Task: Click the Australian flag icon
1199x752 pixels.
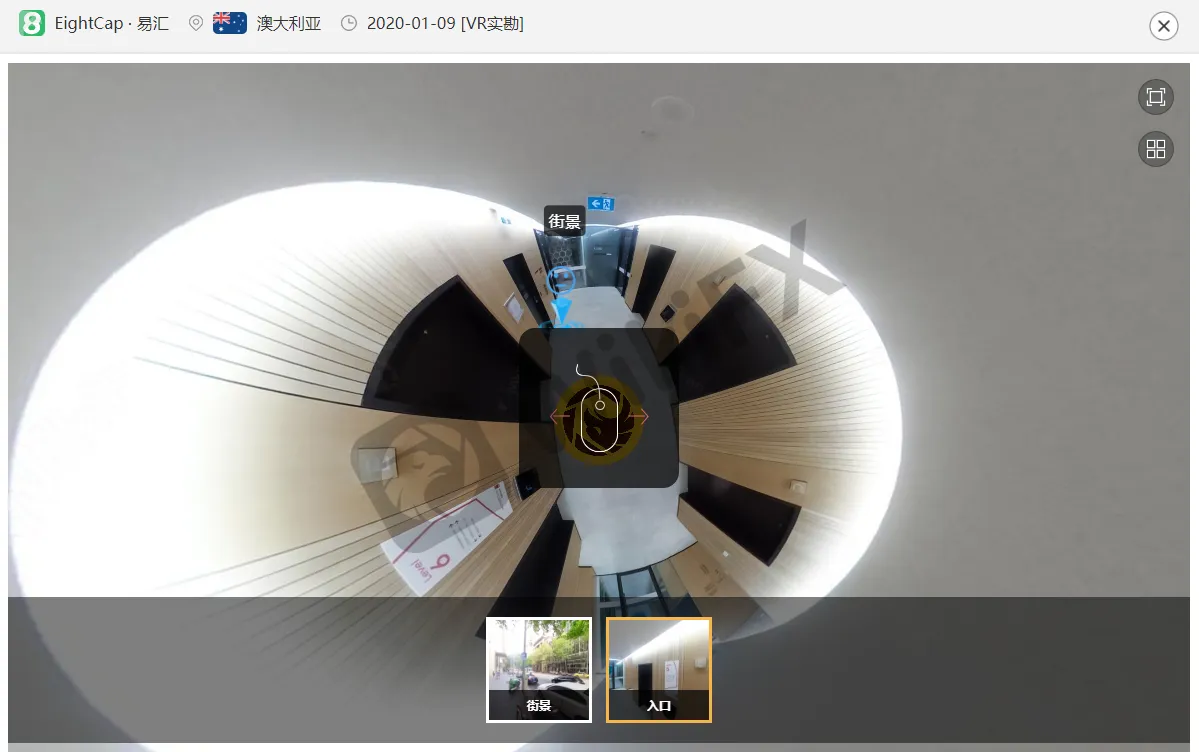Action: [x=229, y=23]
